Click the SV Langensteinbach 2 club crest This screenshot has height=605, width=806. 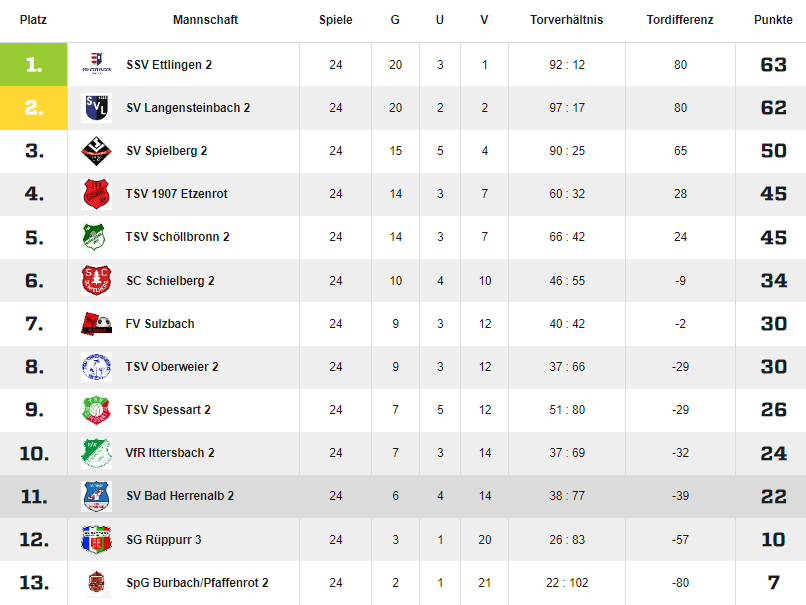[x=96, y=108]
